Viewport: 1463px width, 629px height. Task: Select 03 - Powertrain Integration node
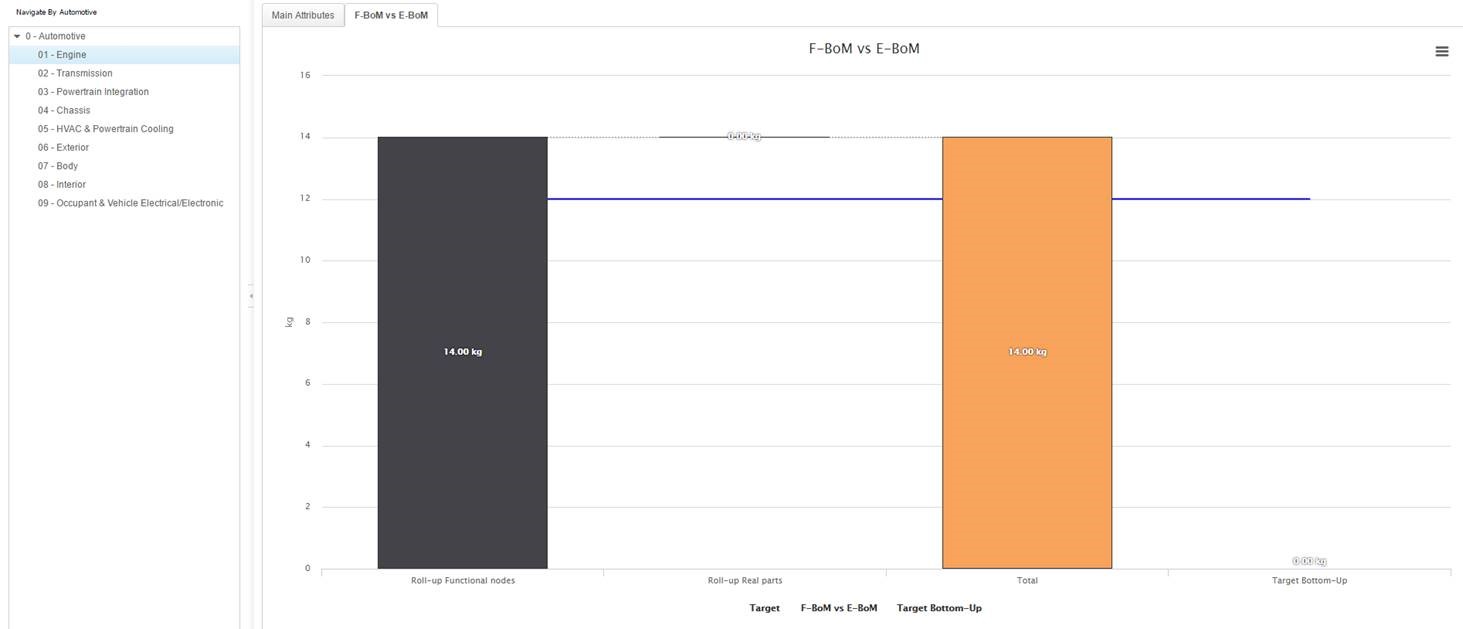[93, 92]
